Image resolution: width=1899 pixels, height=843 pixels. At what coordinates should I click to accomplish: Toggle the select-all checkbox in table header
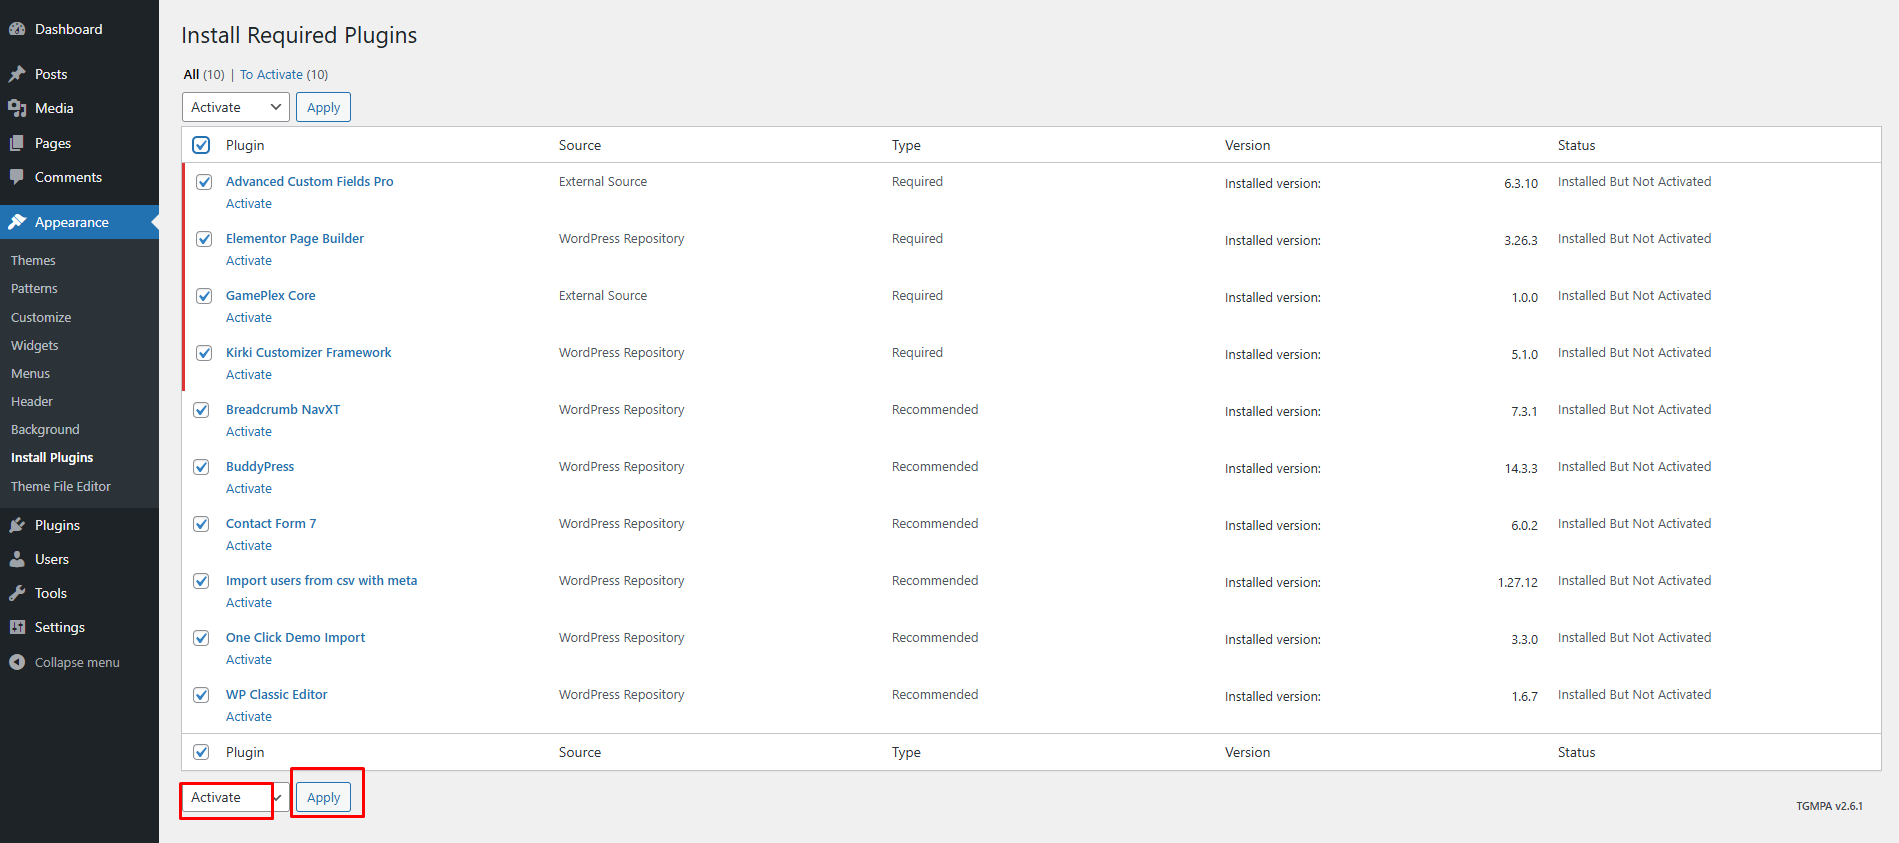(201, 145)
